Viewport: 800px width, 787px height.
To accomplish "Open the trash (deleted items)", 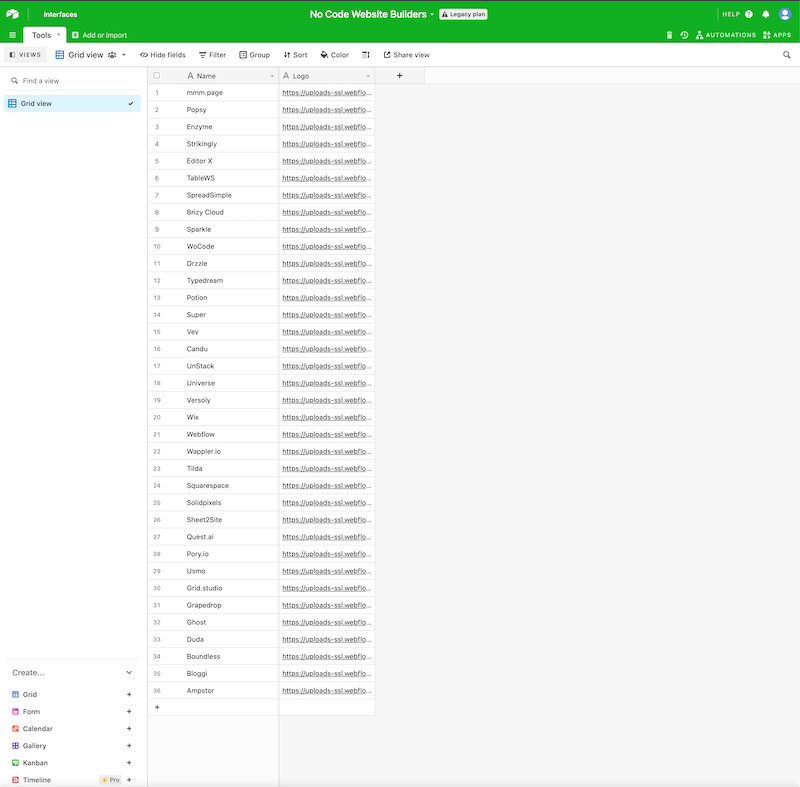I will point(669,34).
